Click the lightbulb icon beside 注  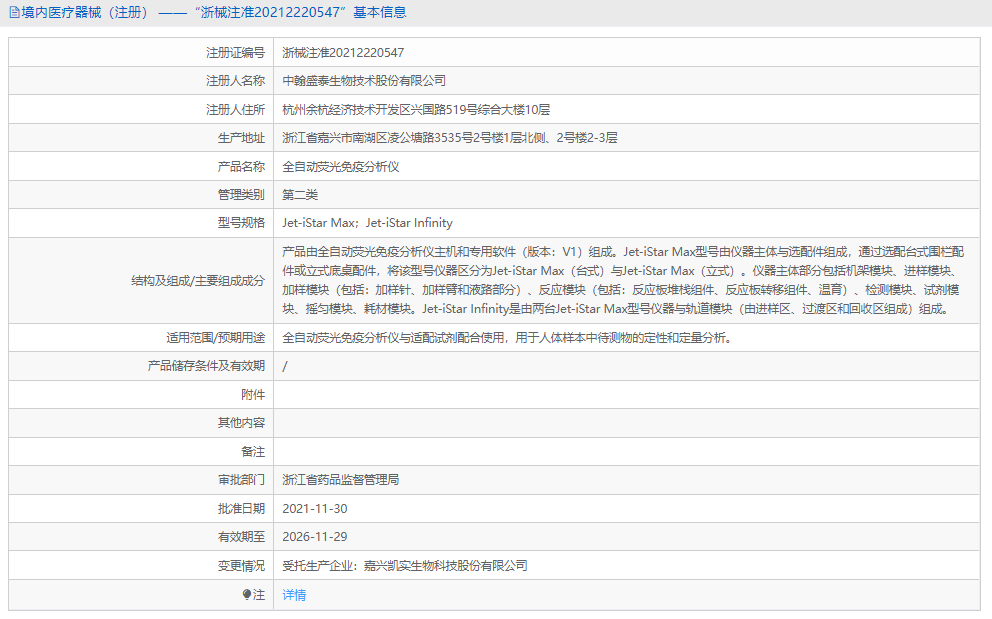point(247,594)
